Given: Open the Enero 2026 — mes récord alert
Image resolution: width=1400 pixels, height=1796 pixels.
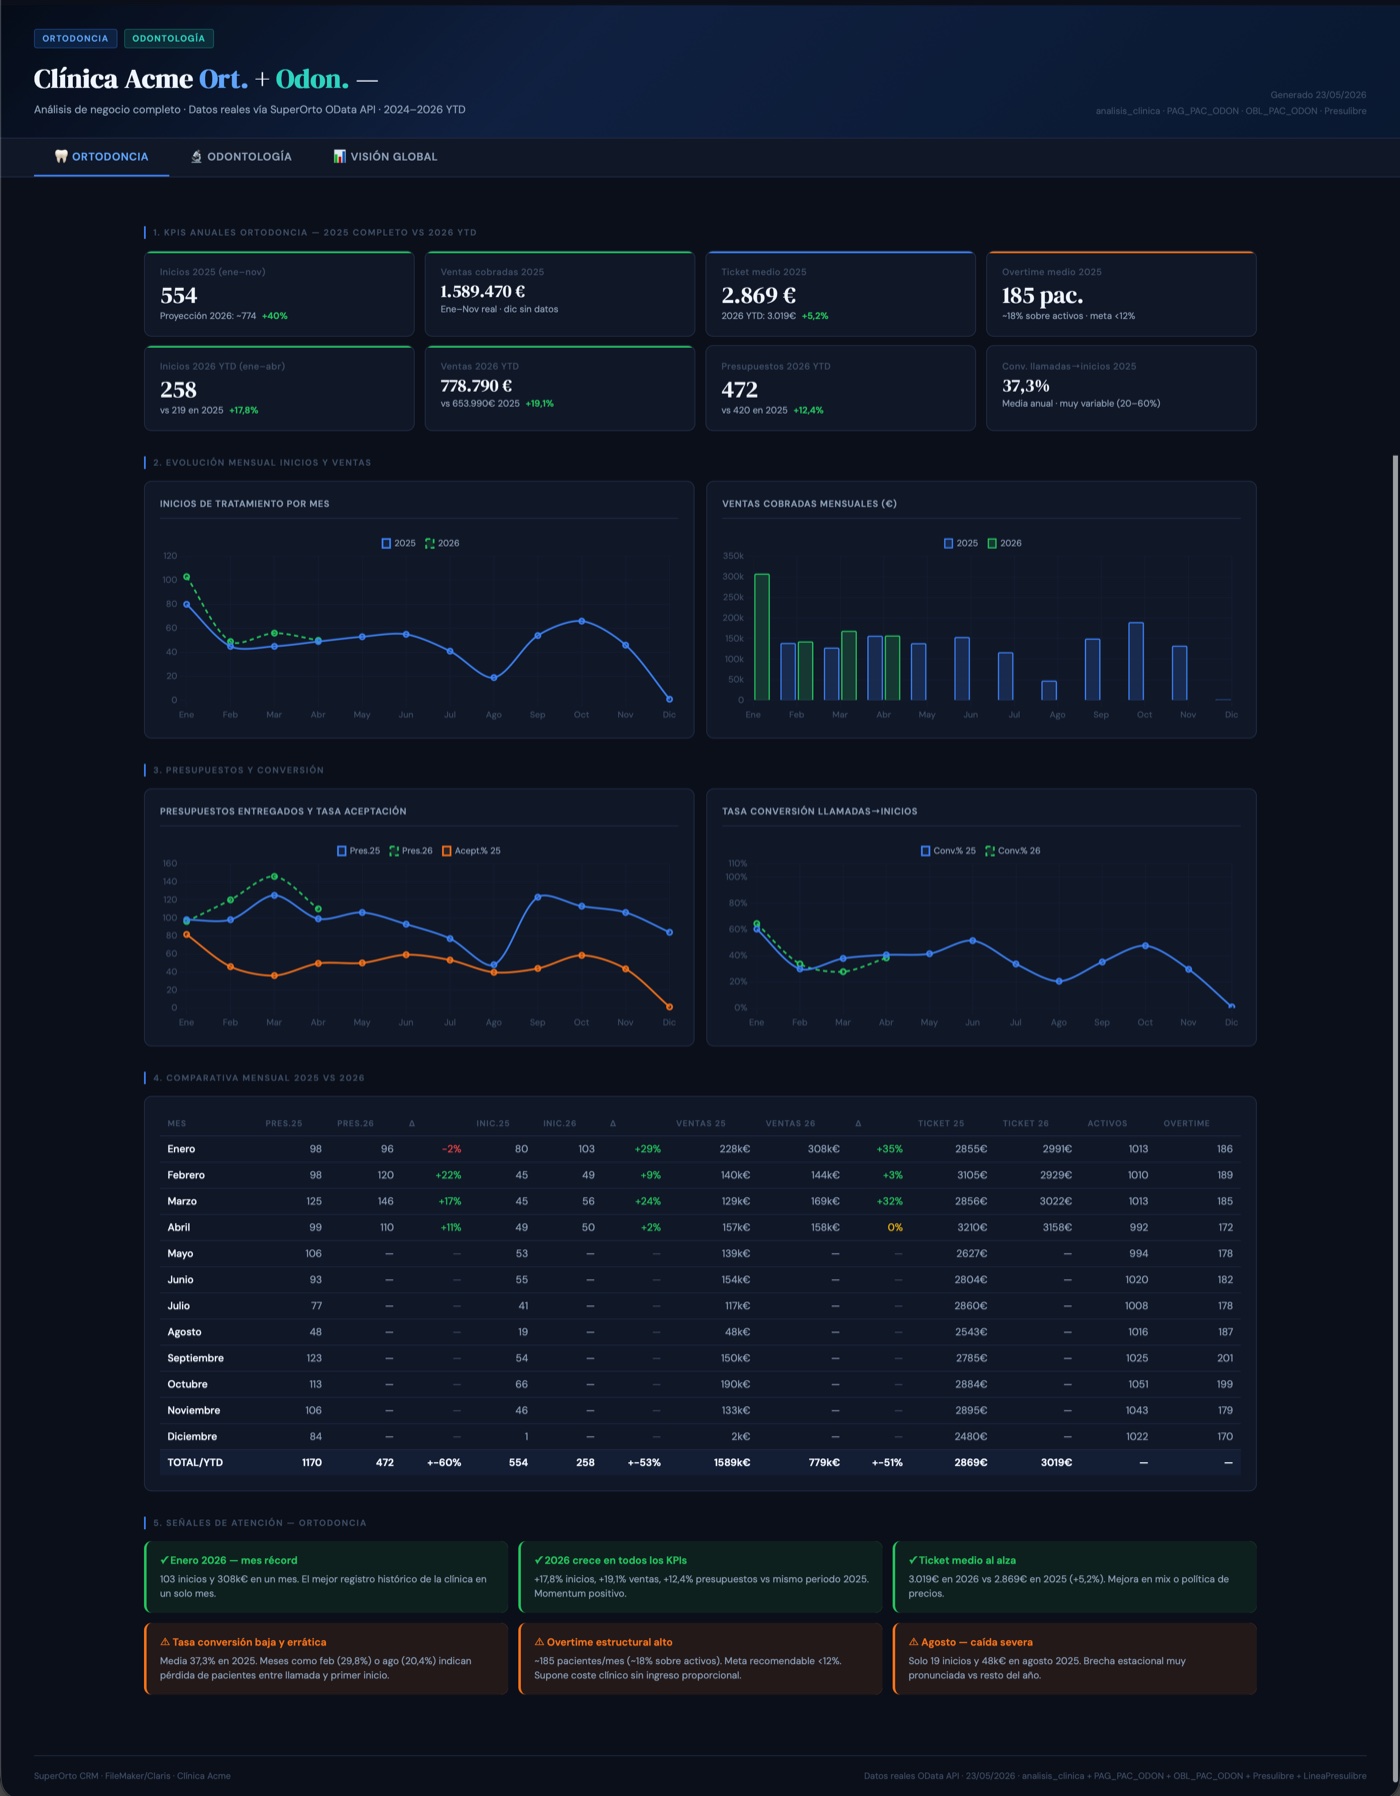Looking at the screenshot, I should [326, 1576].
